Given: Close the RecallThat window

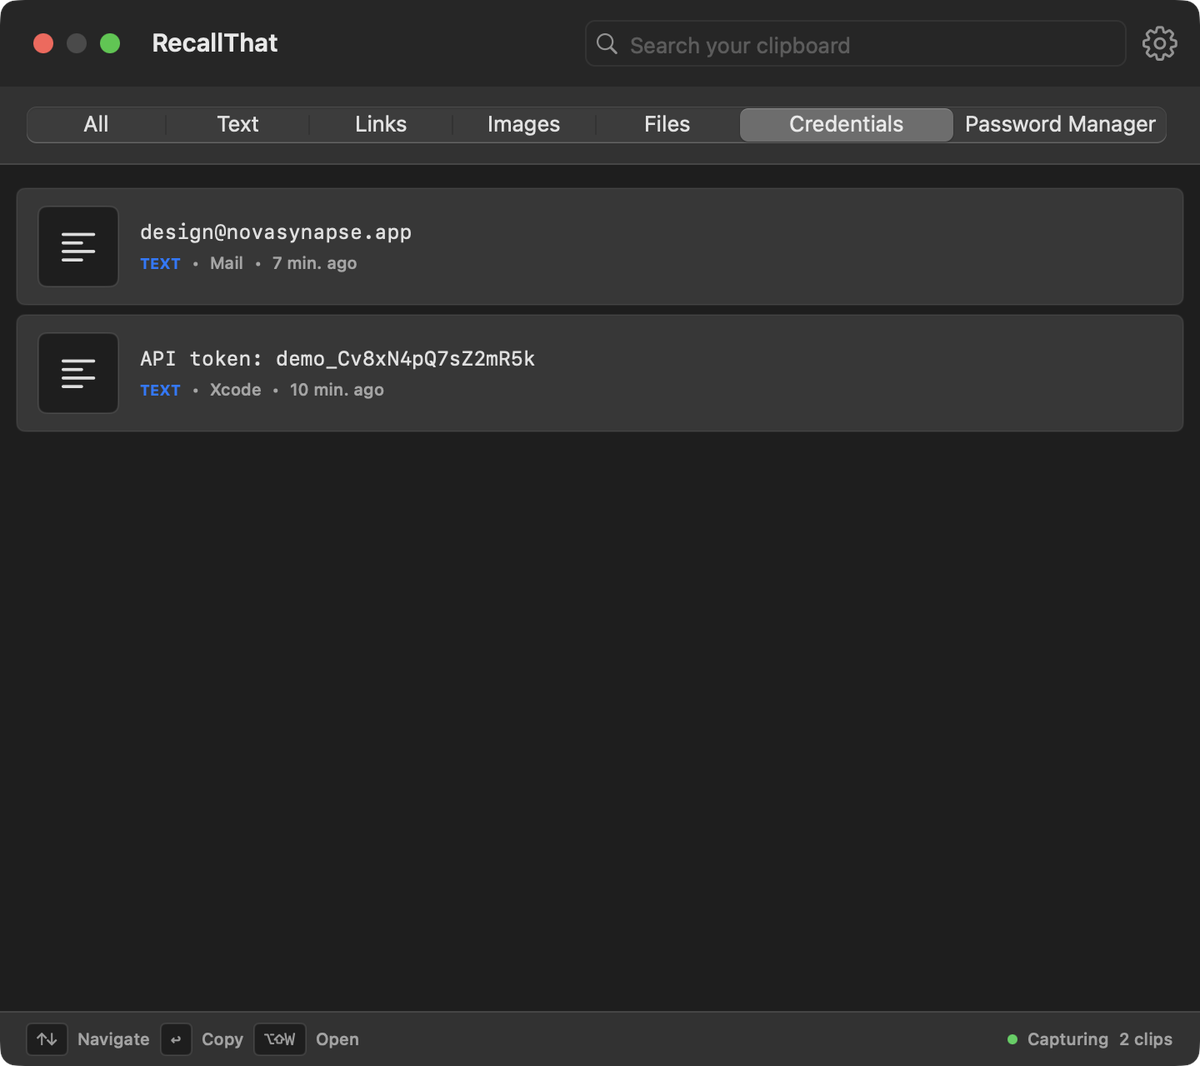Looking at the screenshot, I should (43, 43).
